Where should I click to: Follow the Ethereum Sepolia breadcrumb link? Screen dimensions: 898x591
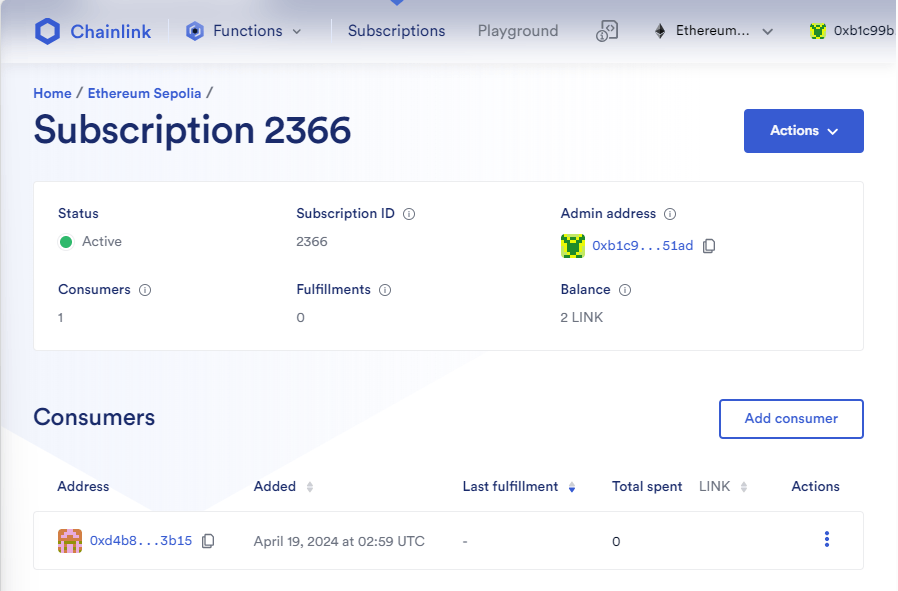coord(144,93)
